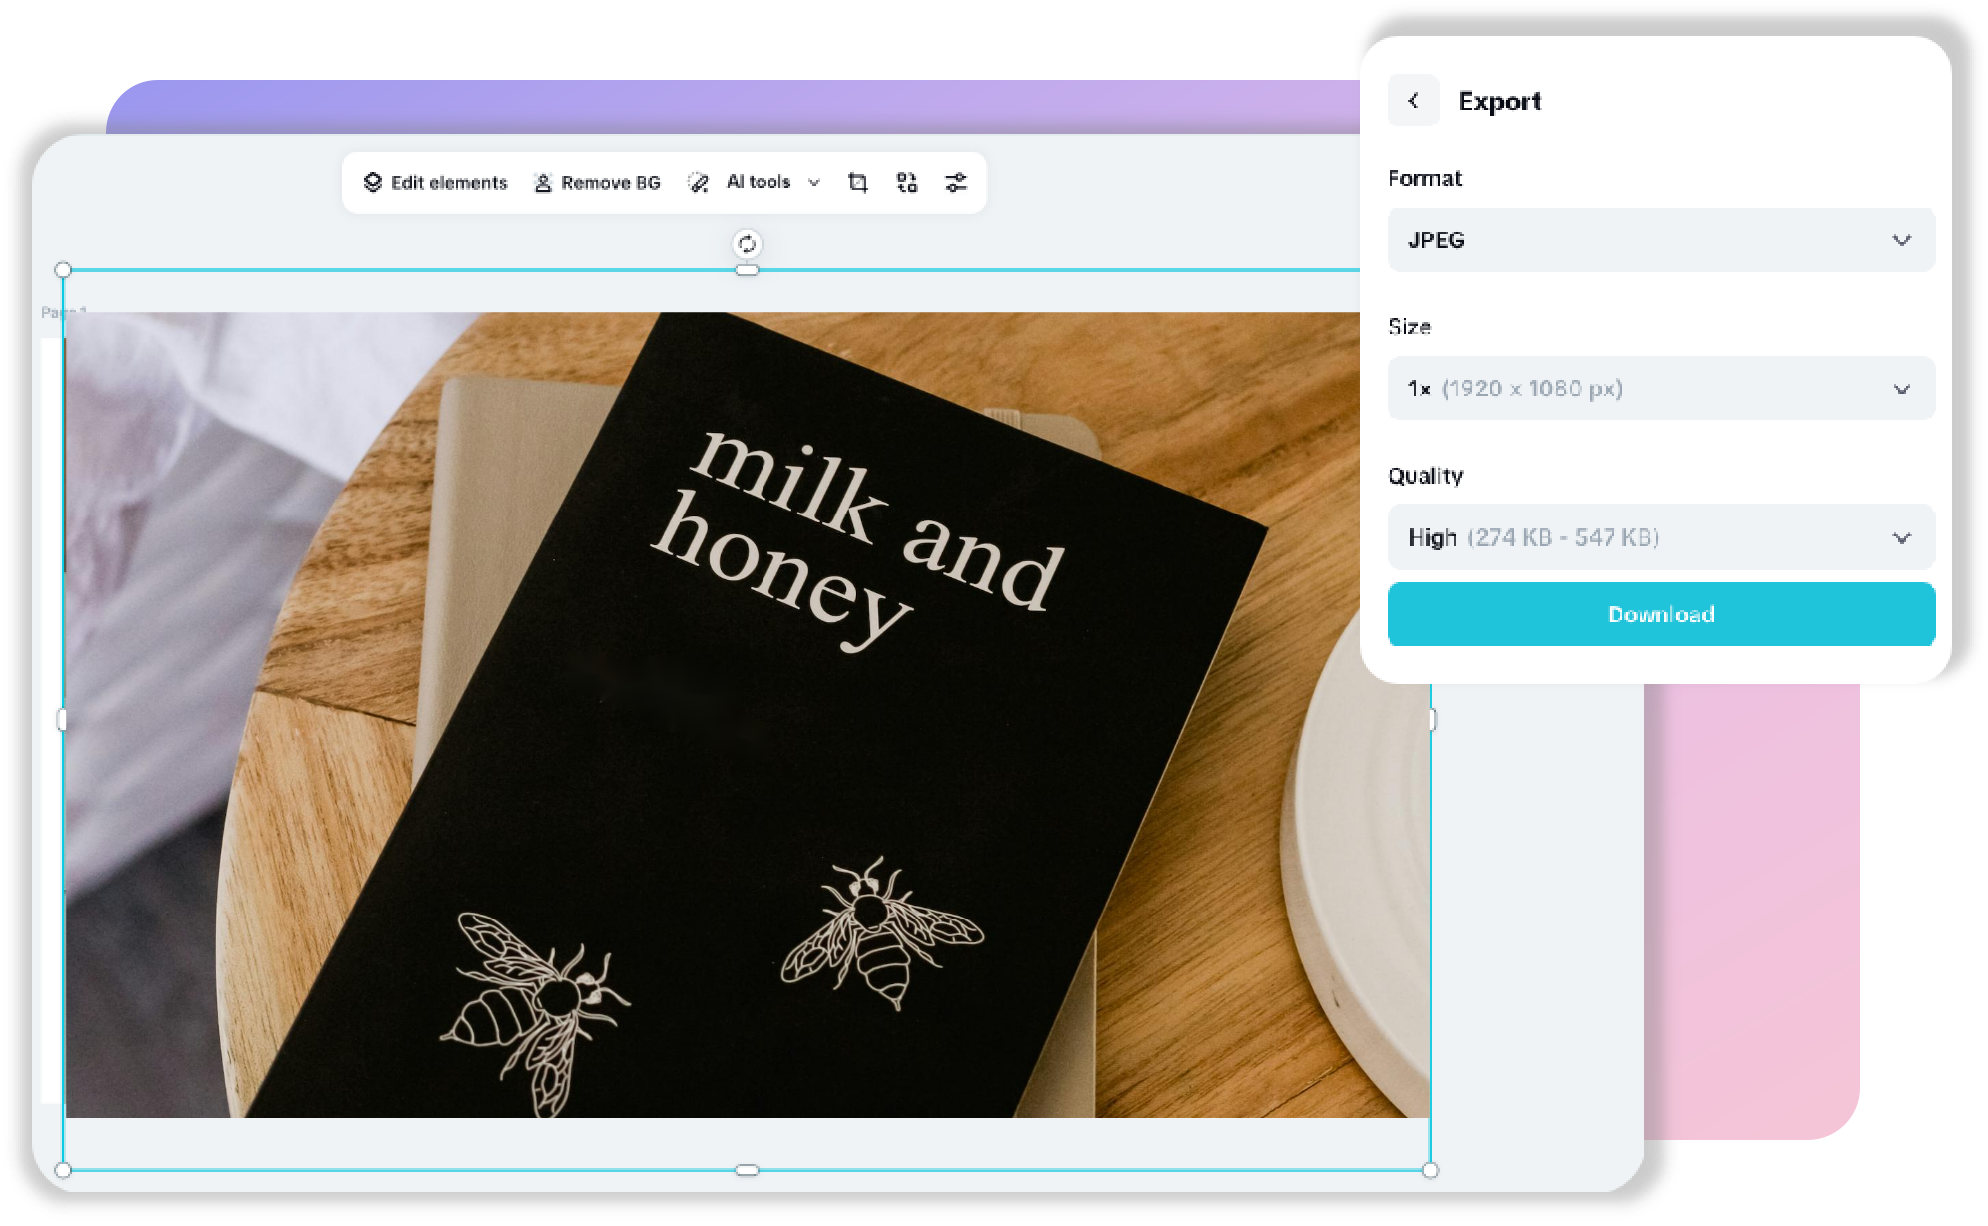Click the bottom-right corner resize handle

pyautogui.click(x=1430, y=1170)
